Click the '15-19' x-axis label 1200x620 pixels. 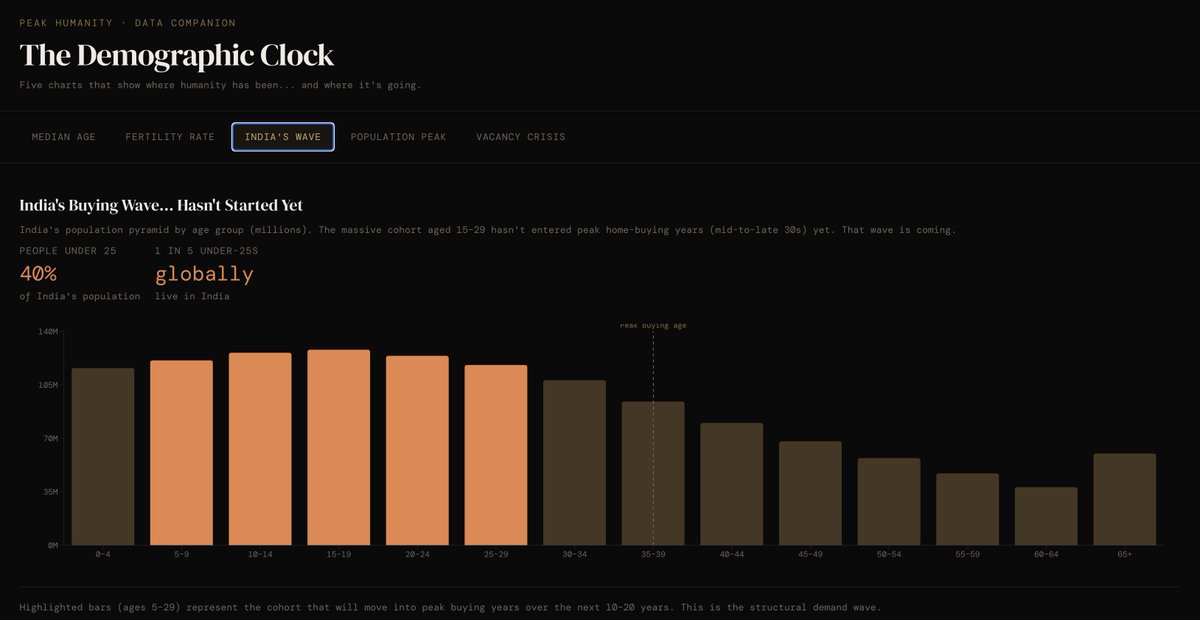coord(339,554)
